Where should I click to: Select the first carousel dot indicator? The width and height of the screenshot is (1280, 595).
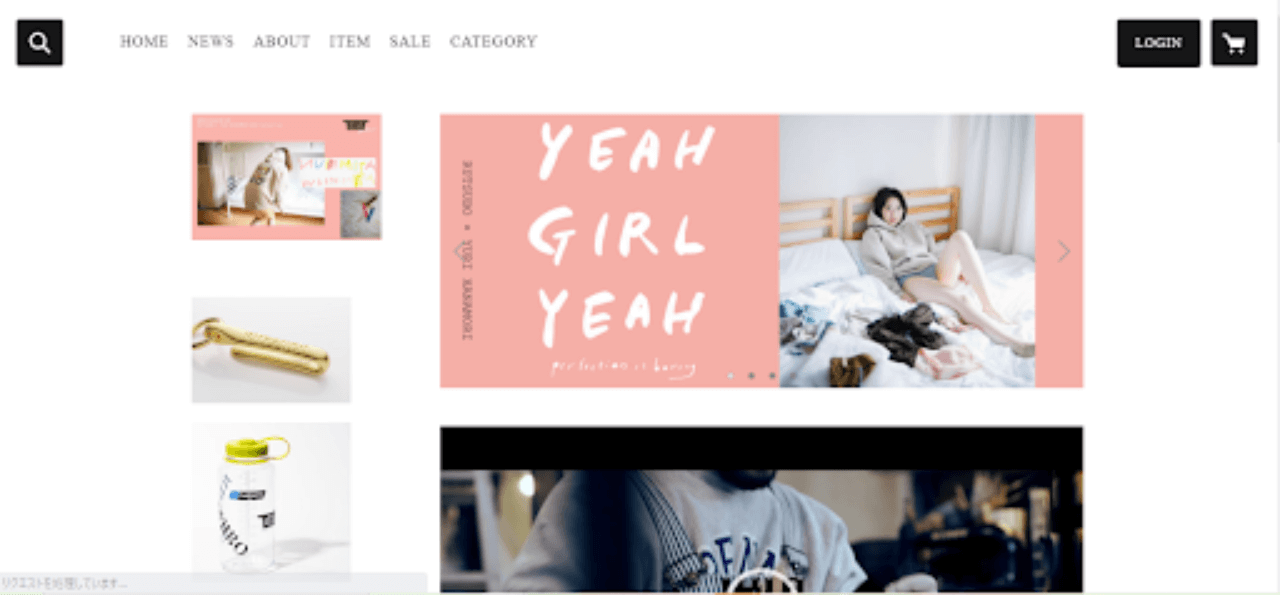730,376
